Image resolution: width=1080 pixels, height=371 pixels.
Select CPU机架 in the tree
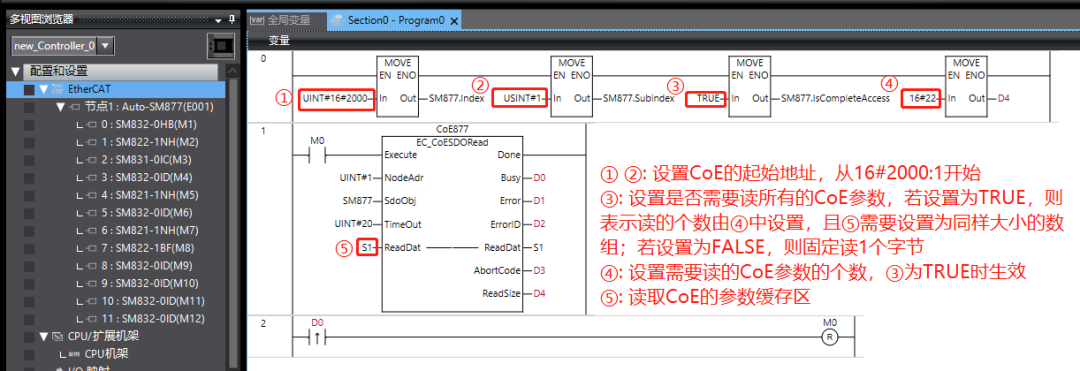107,354
